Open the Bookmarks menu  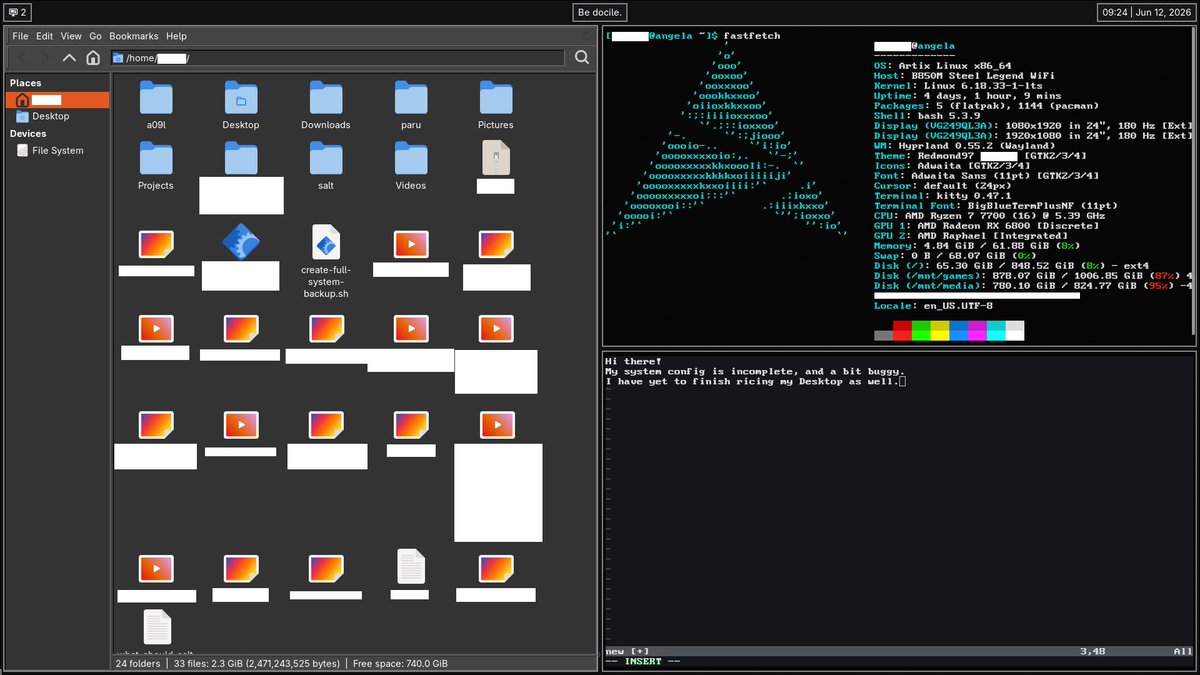point(134,36)
